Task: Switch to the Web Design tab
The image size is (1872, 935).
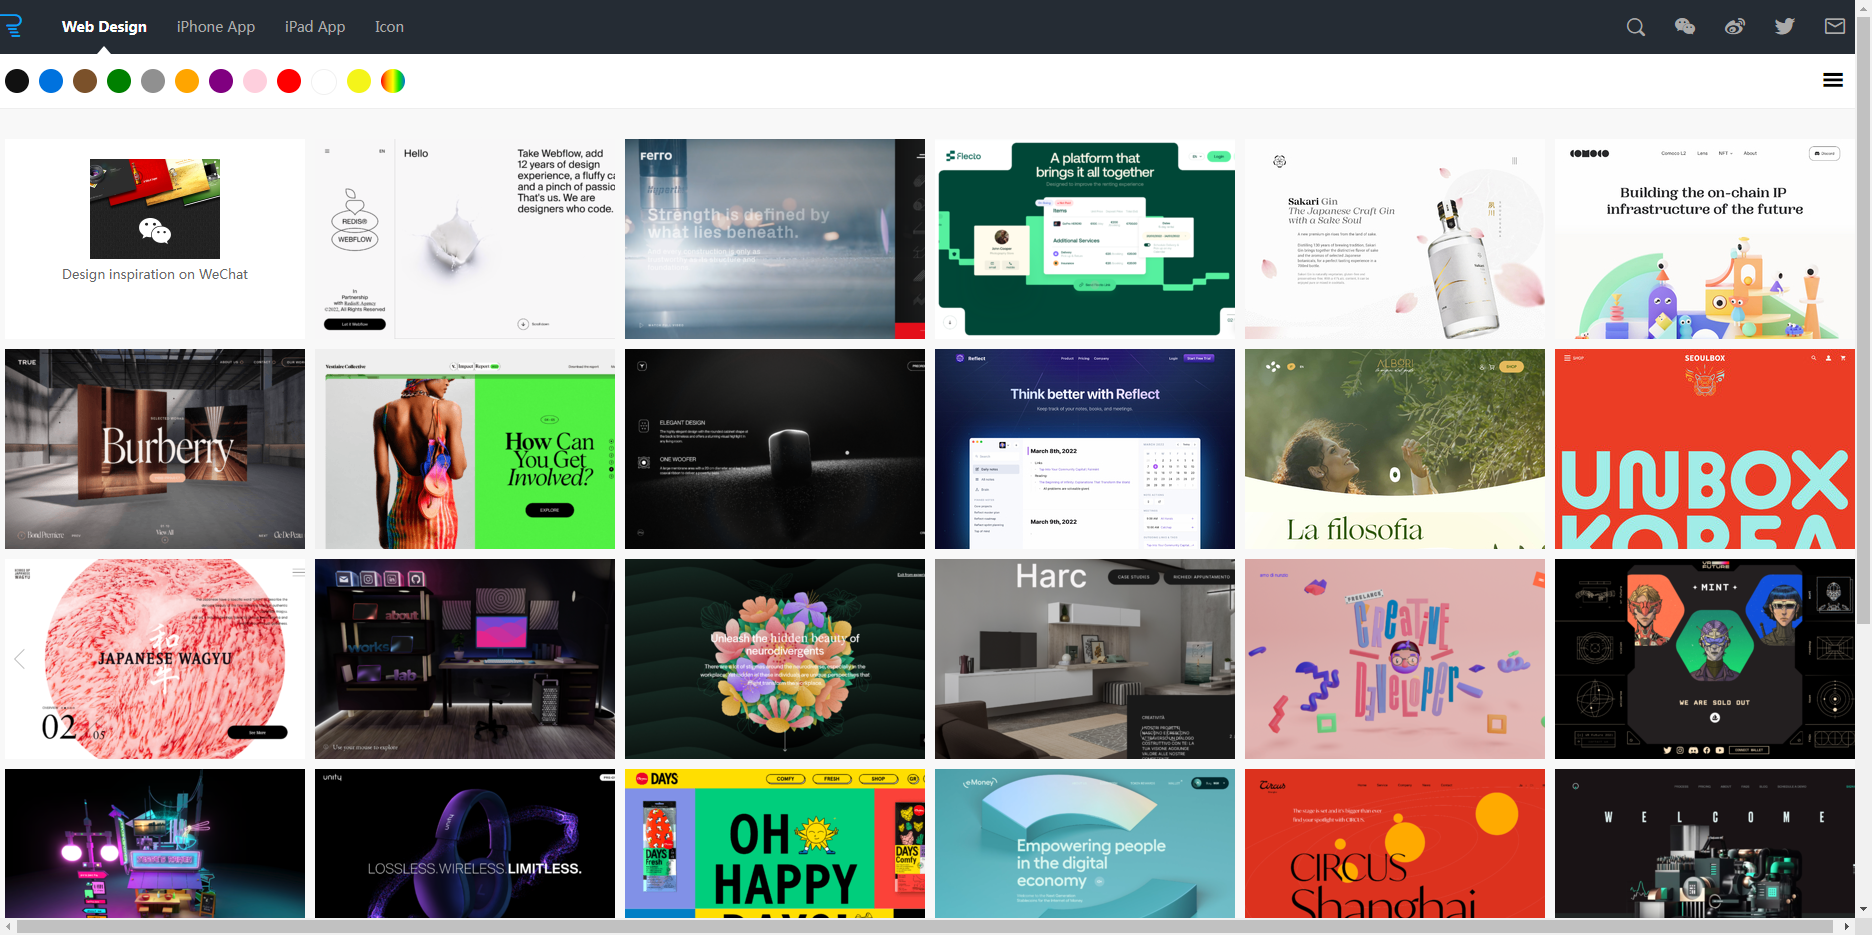Action: (x=104, y=27)
